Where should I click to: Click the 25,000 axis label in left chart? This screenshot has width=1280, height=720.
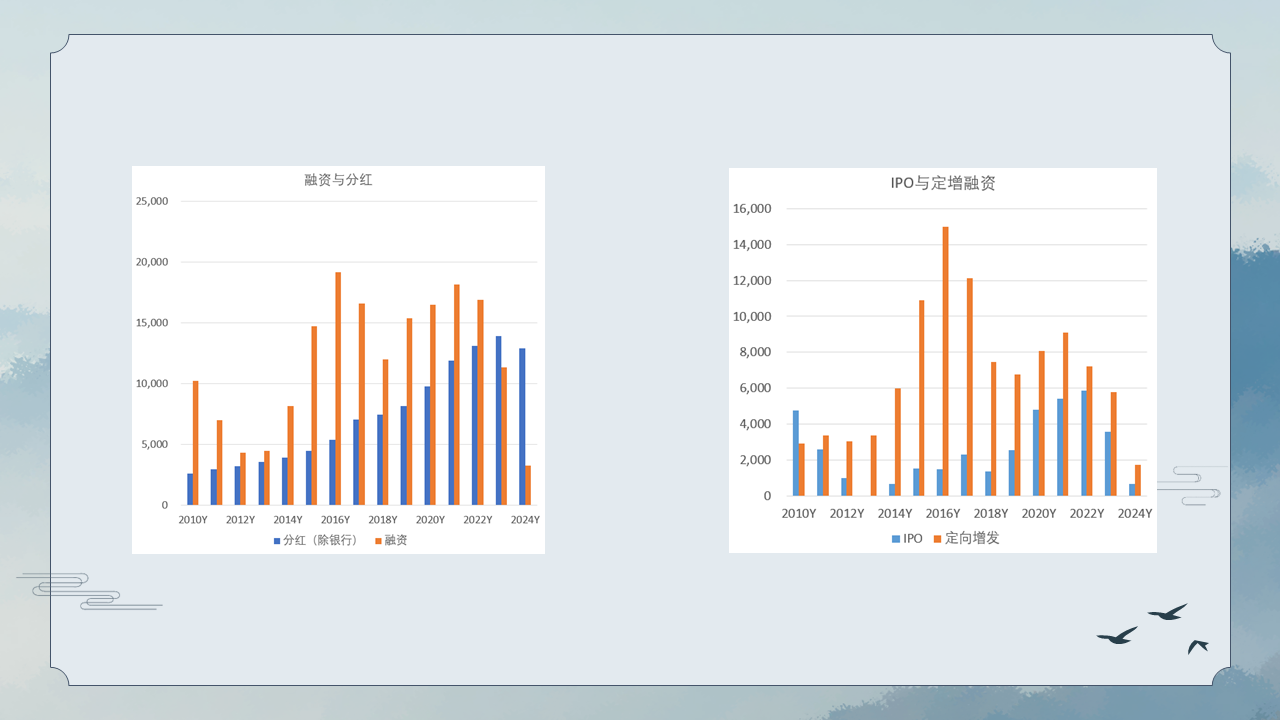click(x=151, y=201)
